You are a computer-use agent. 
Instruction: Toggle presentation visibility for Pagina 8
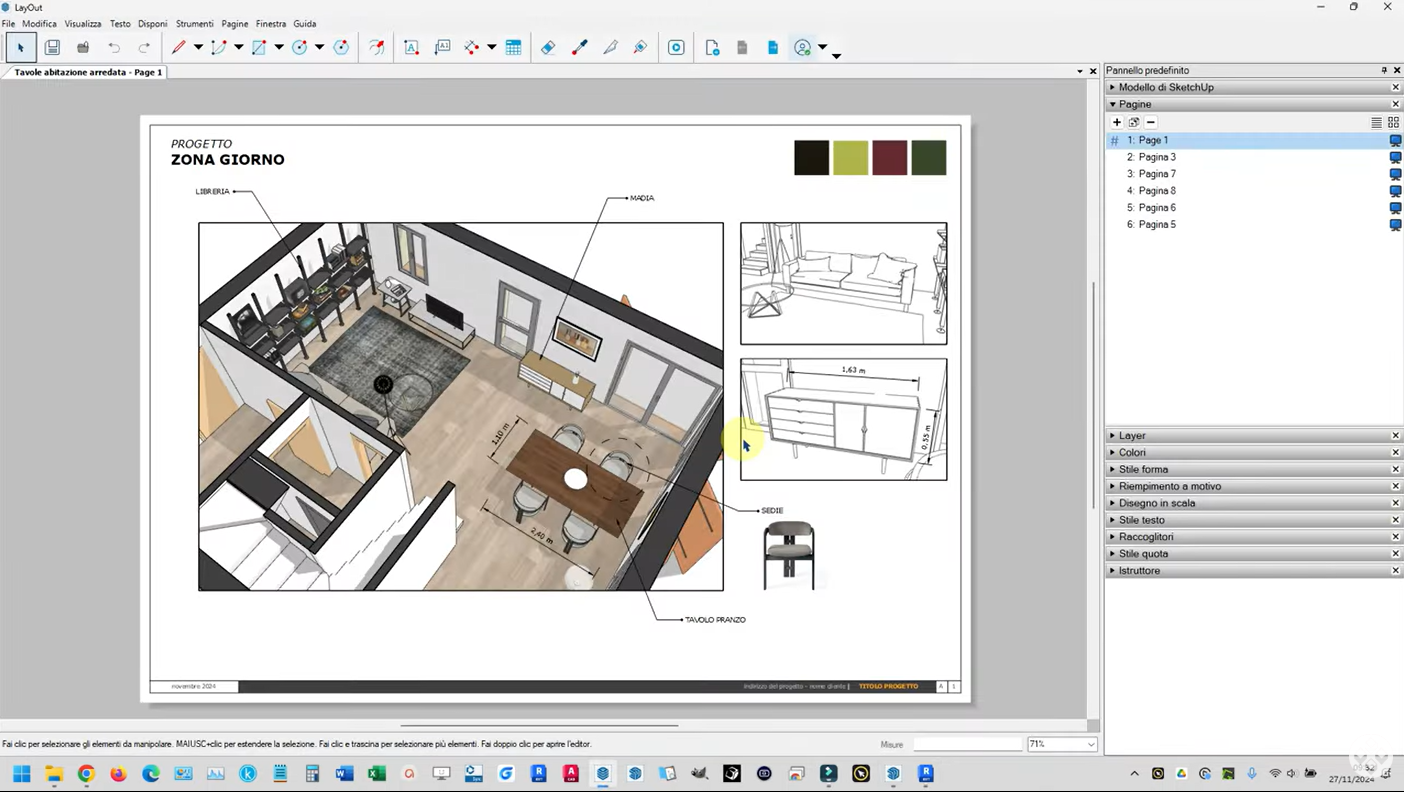tap(1395, 191)
